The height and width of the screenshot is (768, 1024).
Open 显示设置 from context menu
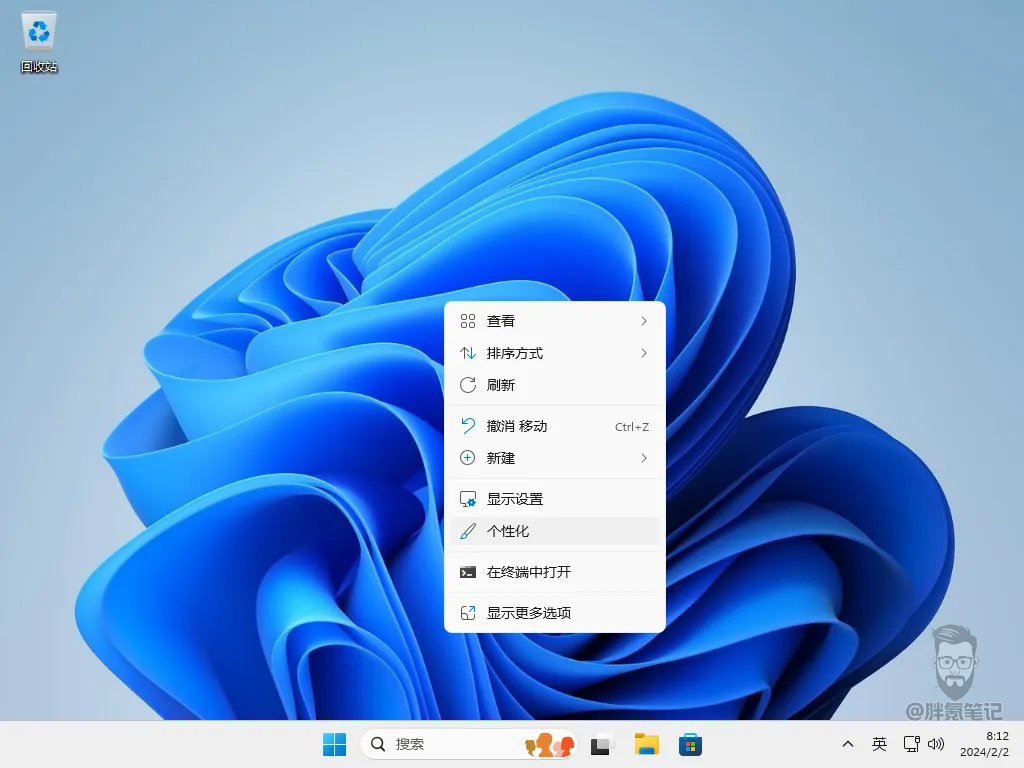coord(554,499)
